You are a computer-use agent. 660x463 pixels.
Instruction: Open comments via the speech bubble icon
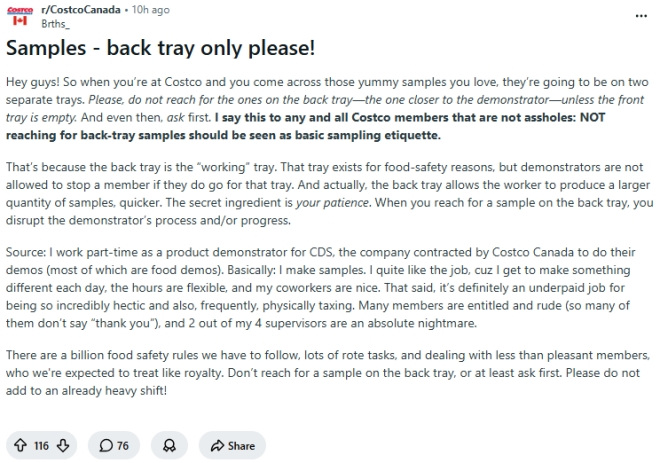[x=106, y=445]
